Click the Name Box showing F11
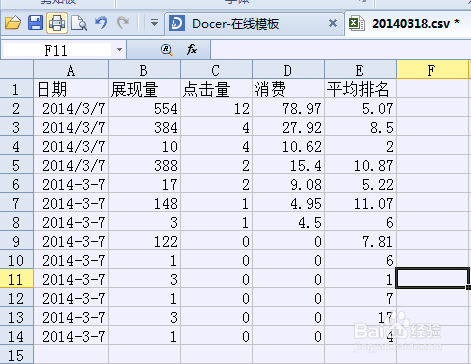Screen dimensions: 471x364 tap(57, 50)
